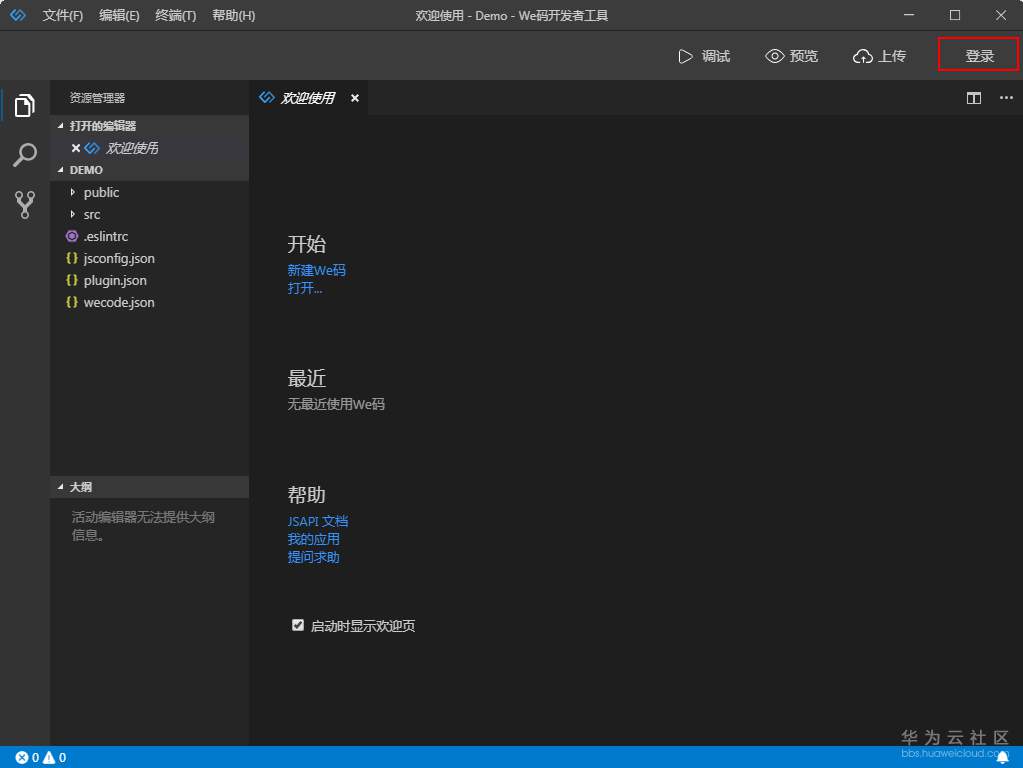Close 欢迎使用 in the open editors list
Image resolution: width=1023 pixels, height=768 pixels.
[76, 148]
